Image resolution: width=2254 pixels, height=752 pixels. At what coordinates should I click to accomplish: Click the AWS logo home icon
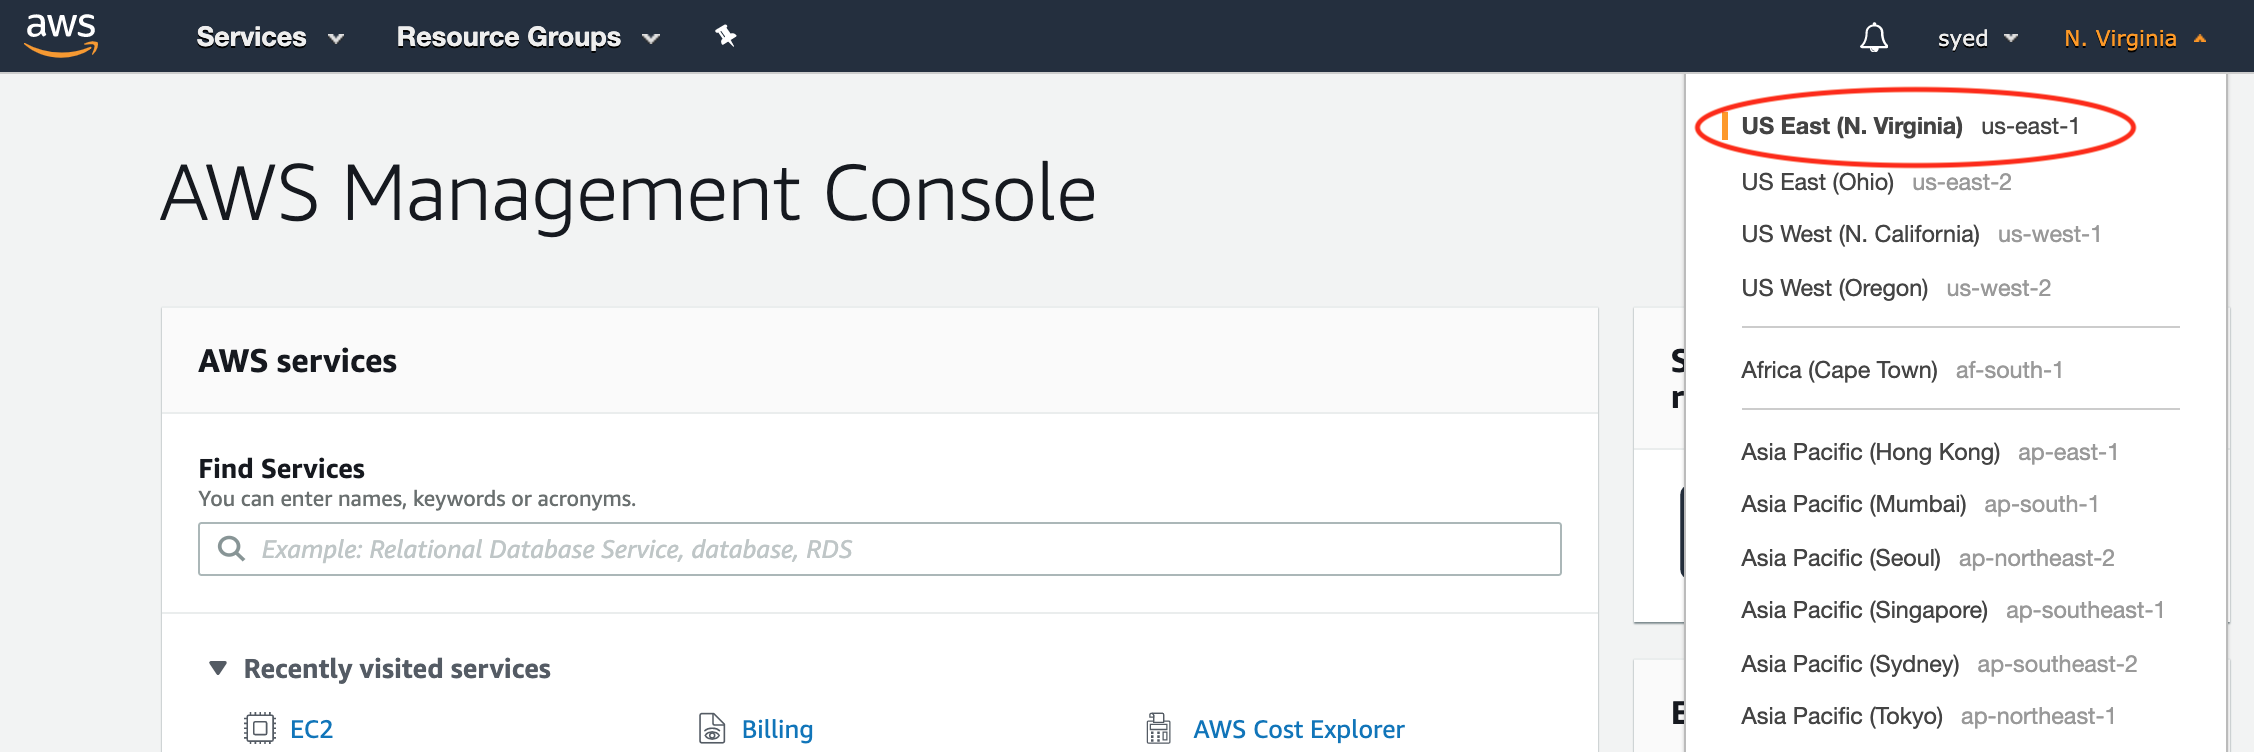coord(61,36)
